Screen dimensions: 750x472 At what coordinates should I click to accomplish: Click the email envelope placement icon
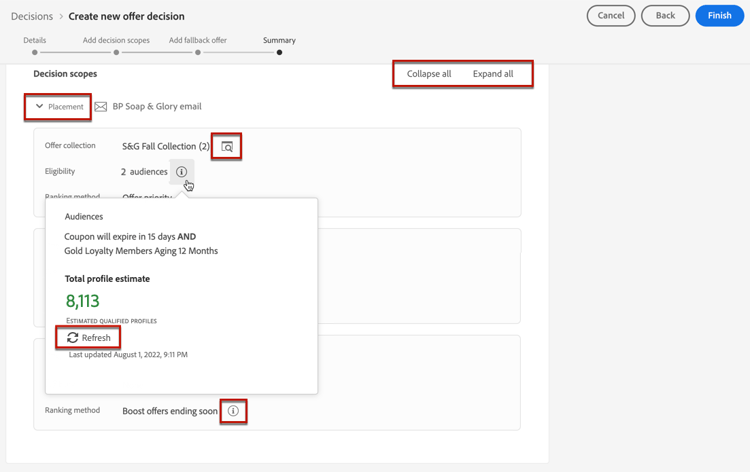click(100, 107)
